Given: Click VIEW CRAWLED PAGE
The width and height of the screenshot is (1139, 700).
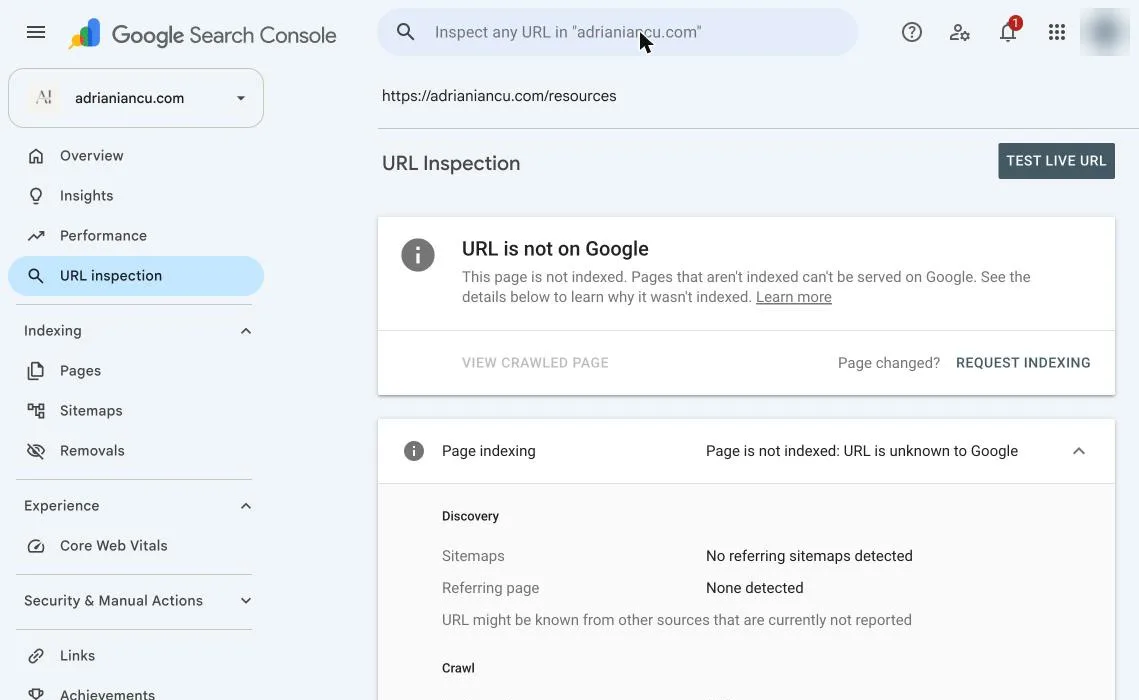Looking at the screenshot, I should click(x=535, y=363).
